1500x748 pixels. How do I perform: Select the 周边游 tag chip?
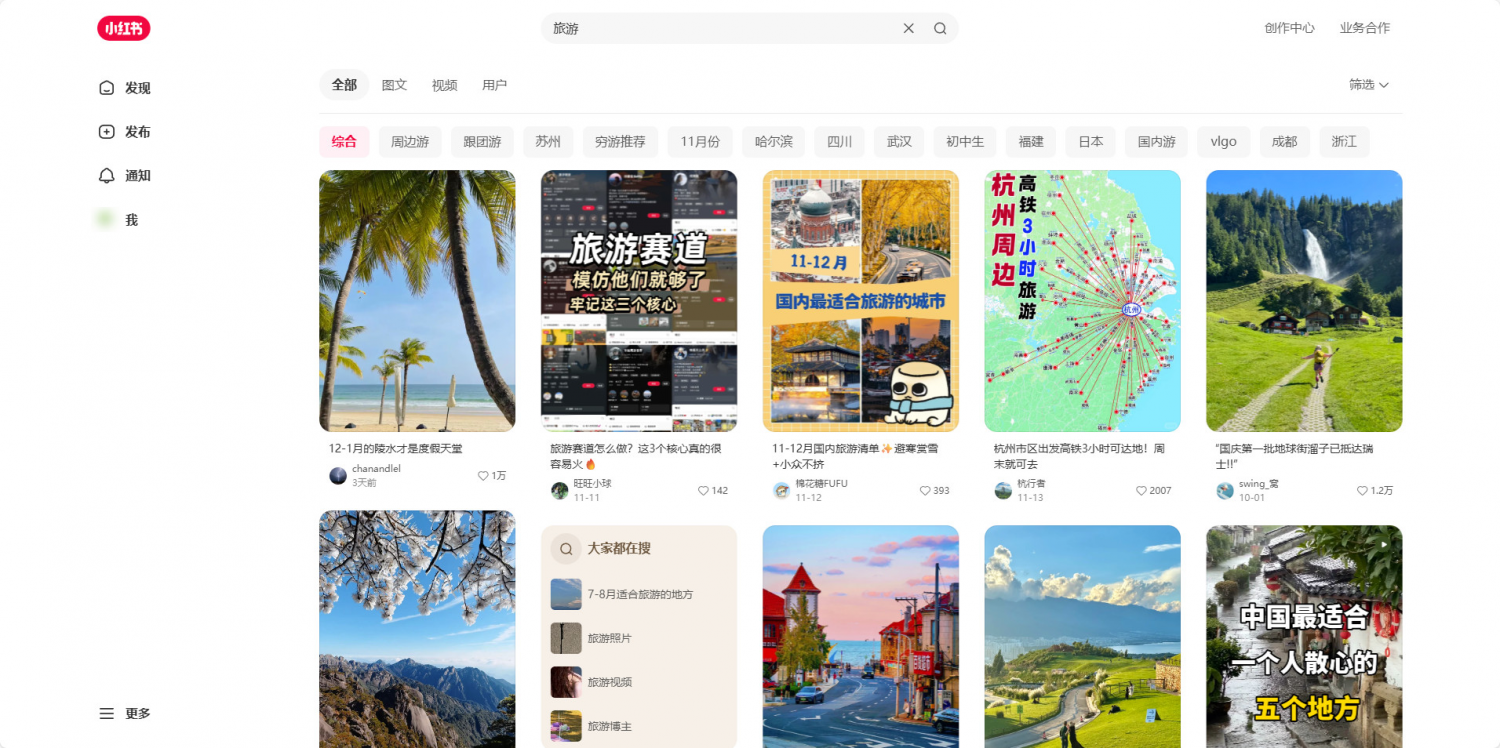(410, 142)
